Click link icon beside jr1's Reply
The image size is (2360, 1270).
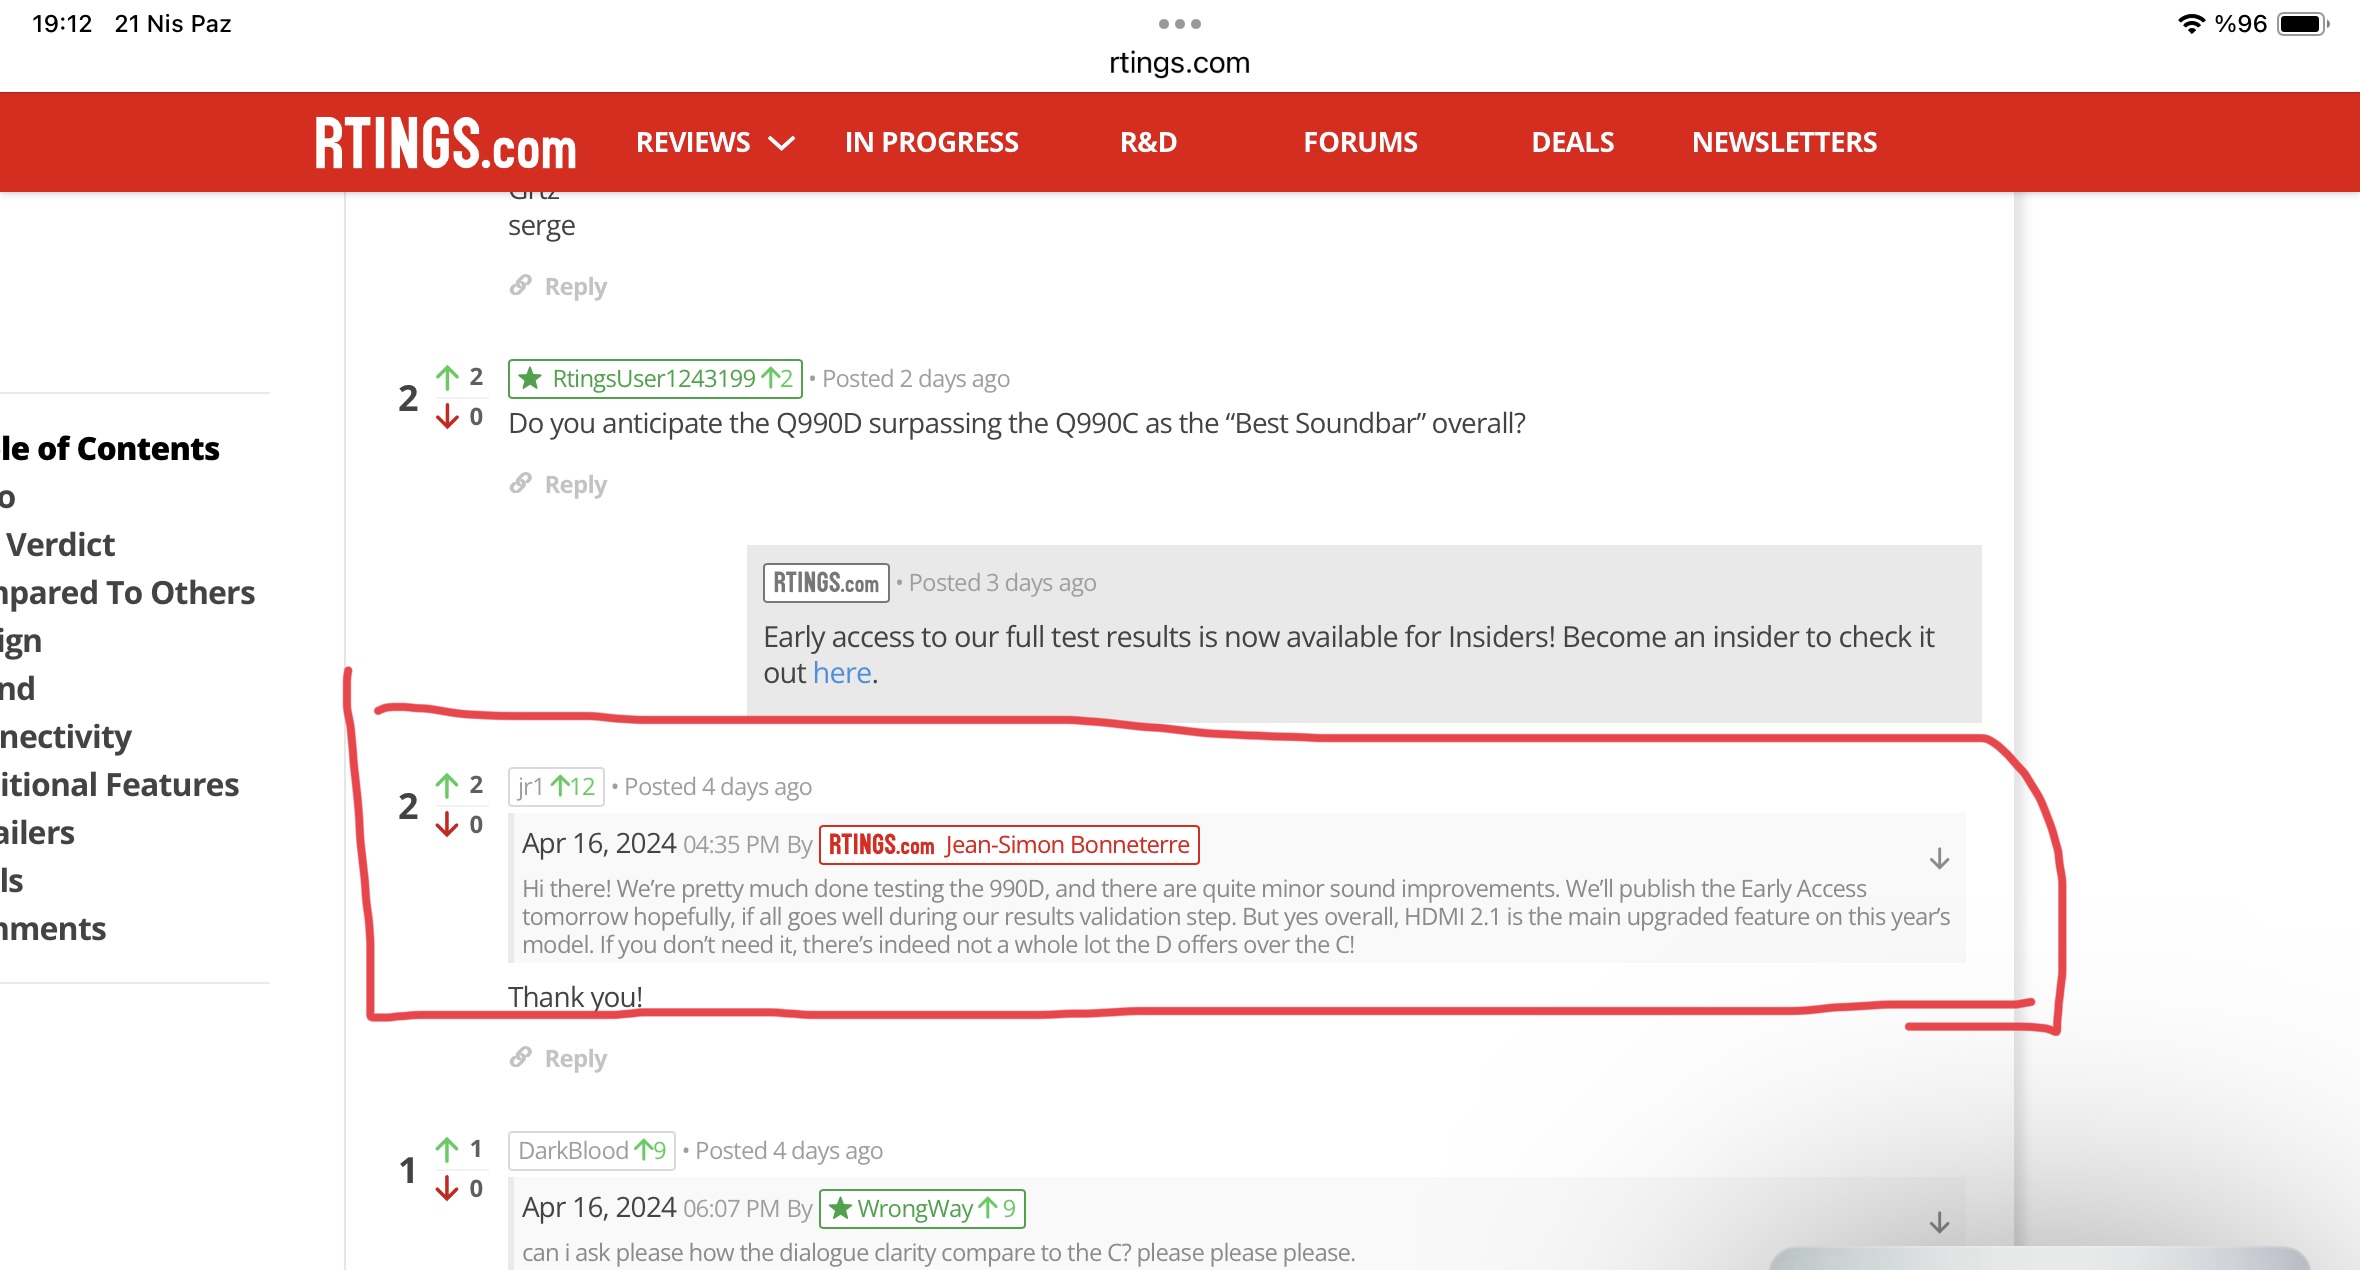520,1057
